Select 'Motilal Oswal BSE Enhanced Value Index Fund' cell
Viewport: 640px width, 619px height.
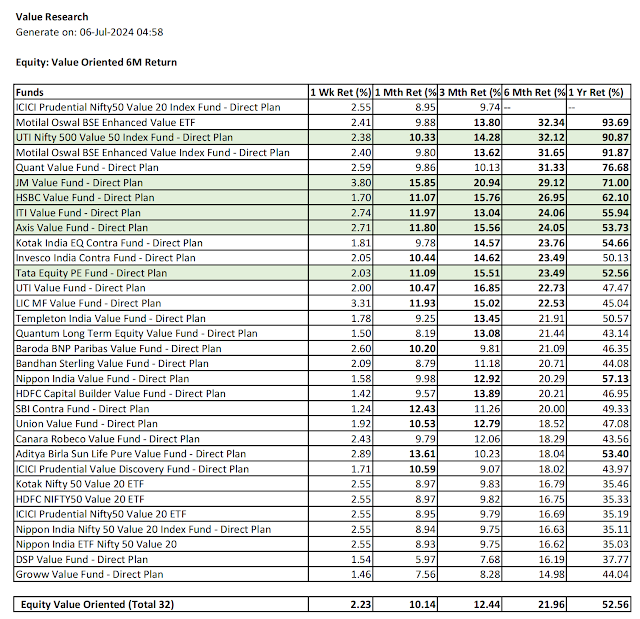(161, 153)
